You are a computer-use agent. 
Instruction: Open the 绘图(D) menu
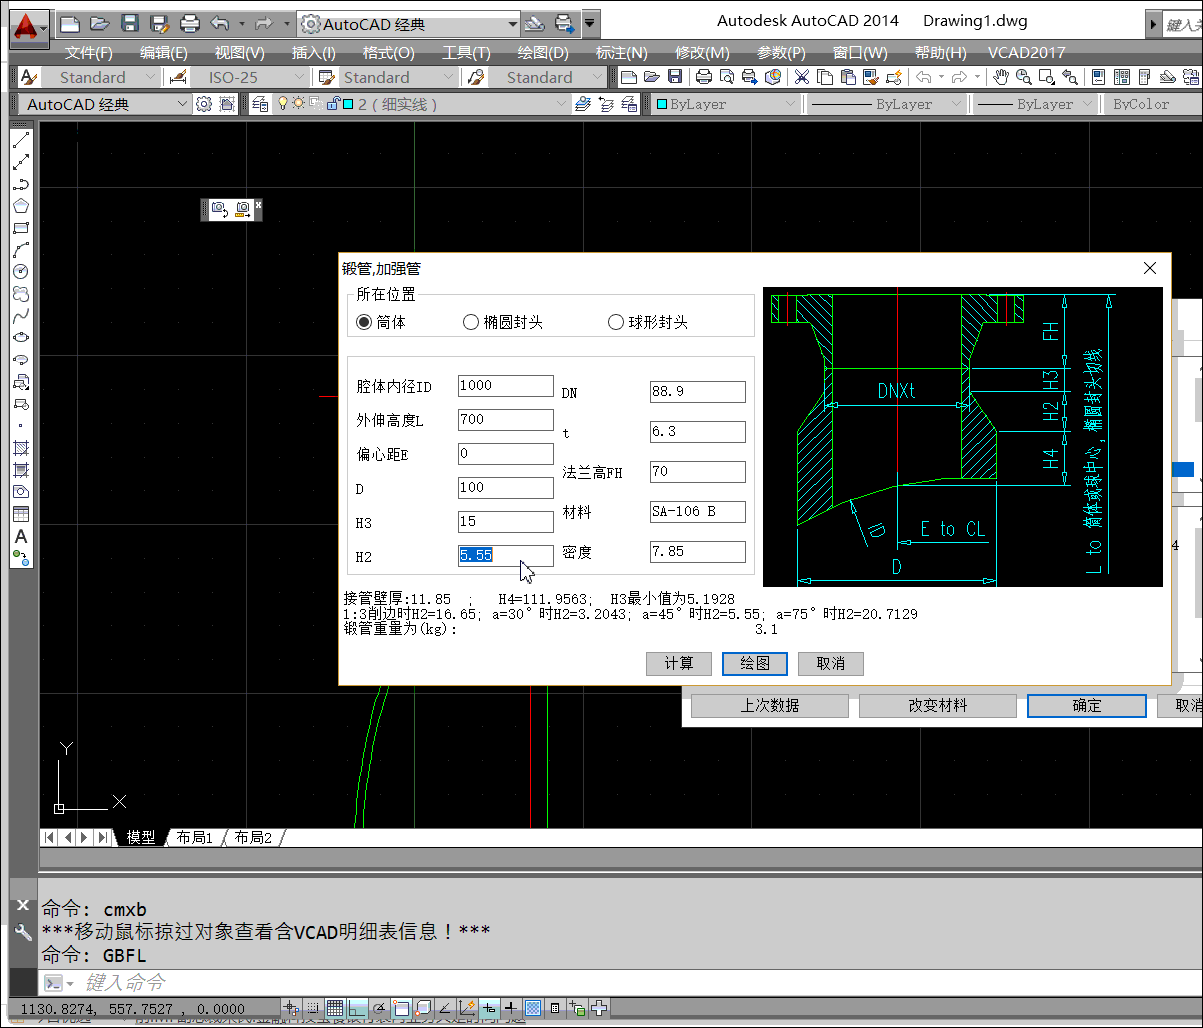(542, 52)
